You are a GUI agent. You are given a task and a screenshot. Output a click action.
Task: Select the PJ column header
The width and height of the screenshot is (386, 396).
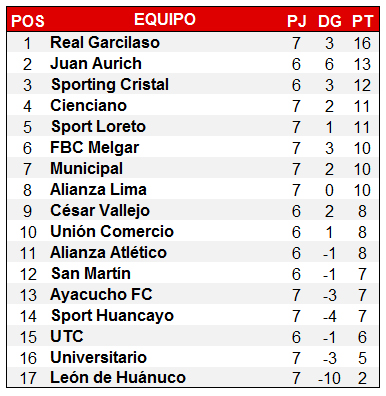click(297, 21)
